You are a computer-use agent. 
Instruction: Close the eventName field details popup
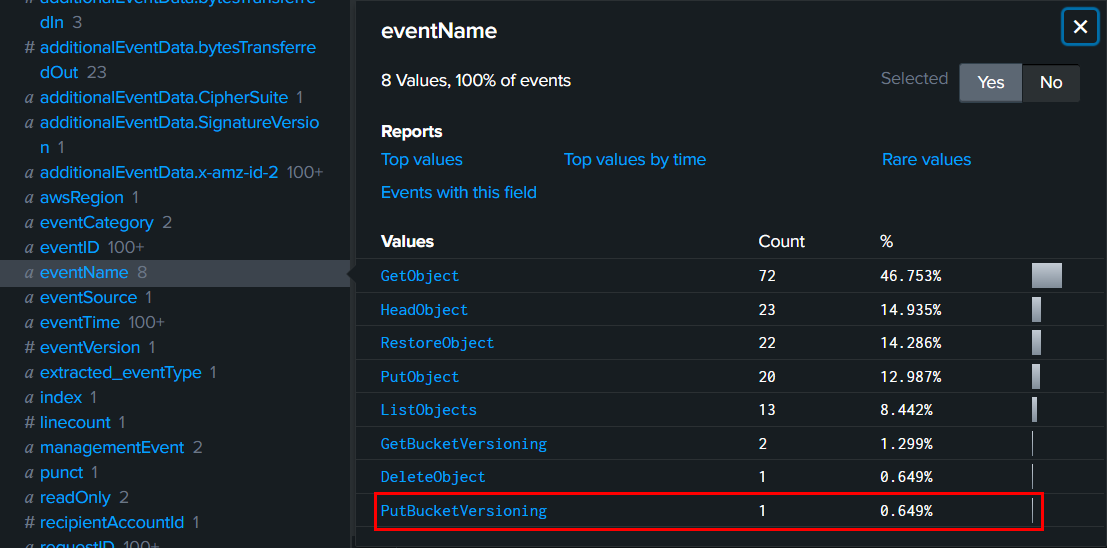click(x=1080, y=27)
